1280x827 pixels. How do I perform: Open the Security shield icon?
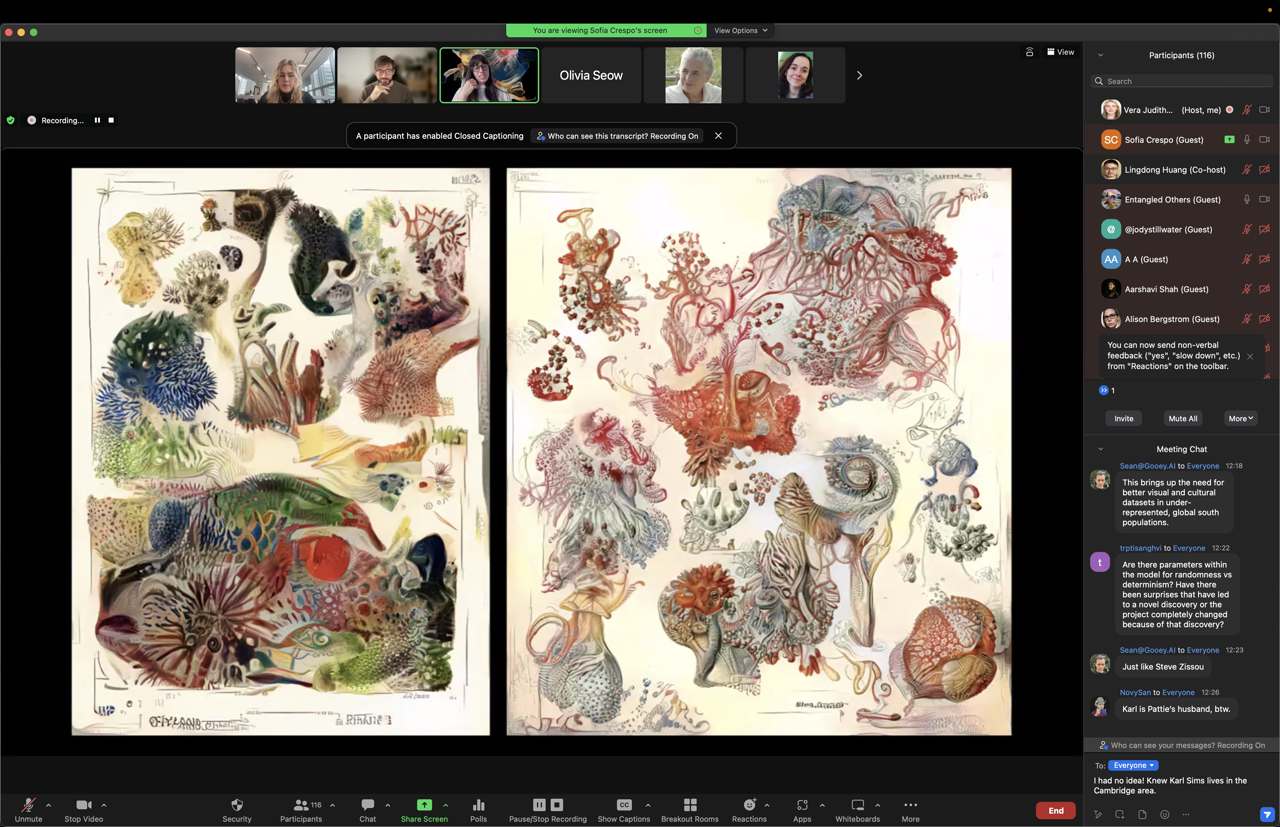tap(237, 806)
